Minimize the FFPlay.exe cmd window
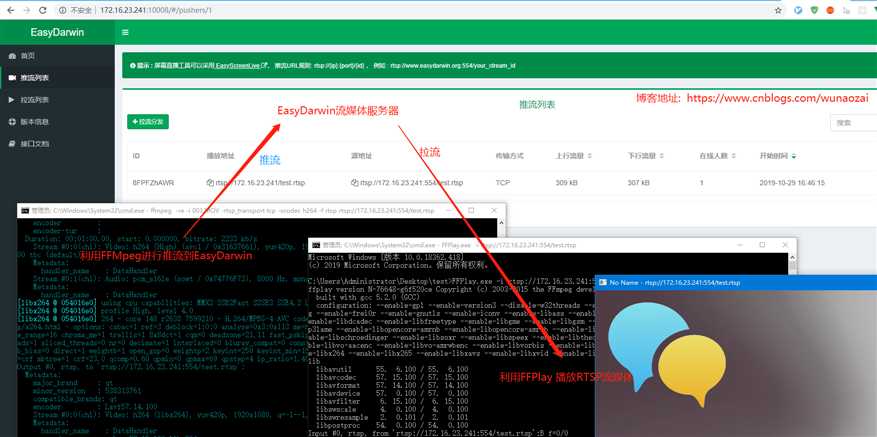 point(739,245)
